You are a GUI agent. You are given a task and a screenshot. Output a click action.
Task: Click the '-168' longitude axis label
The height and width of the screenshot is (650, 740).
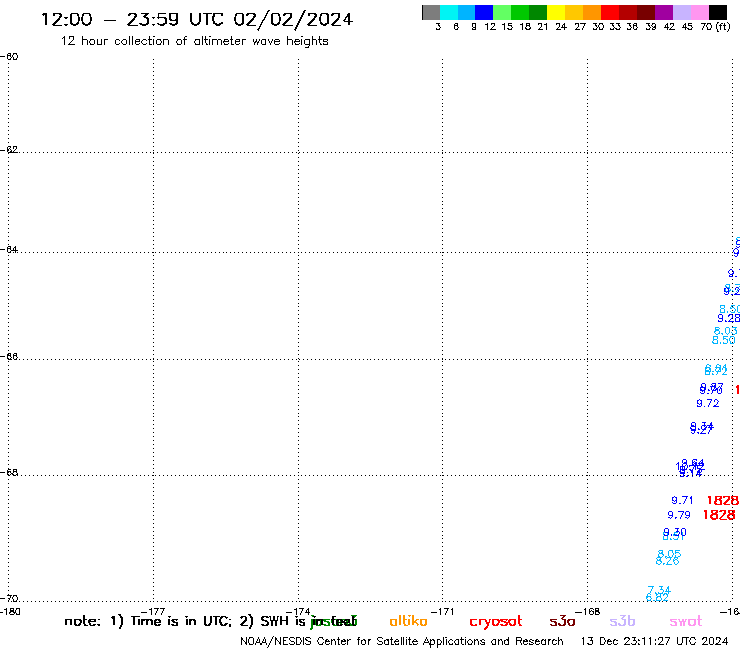click(588, 612)
